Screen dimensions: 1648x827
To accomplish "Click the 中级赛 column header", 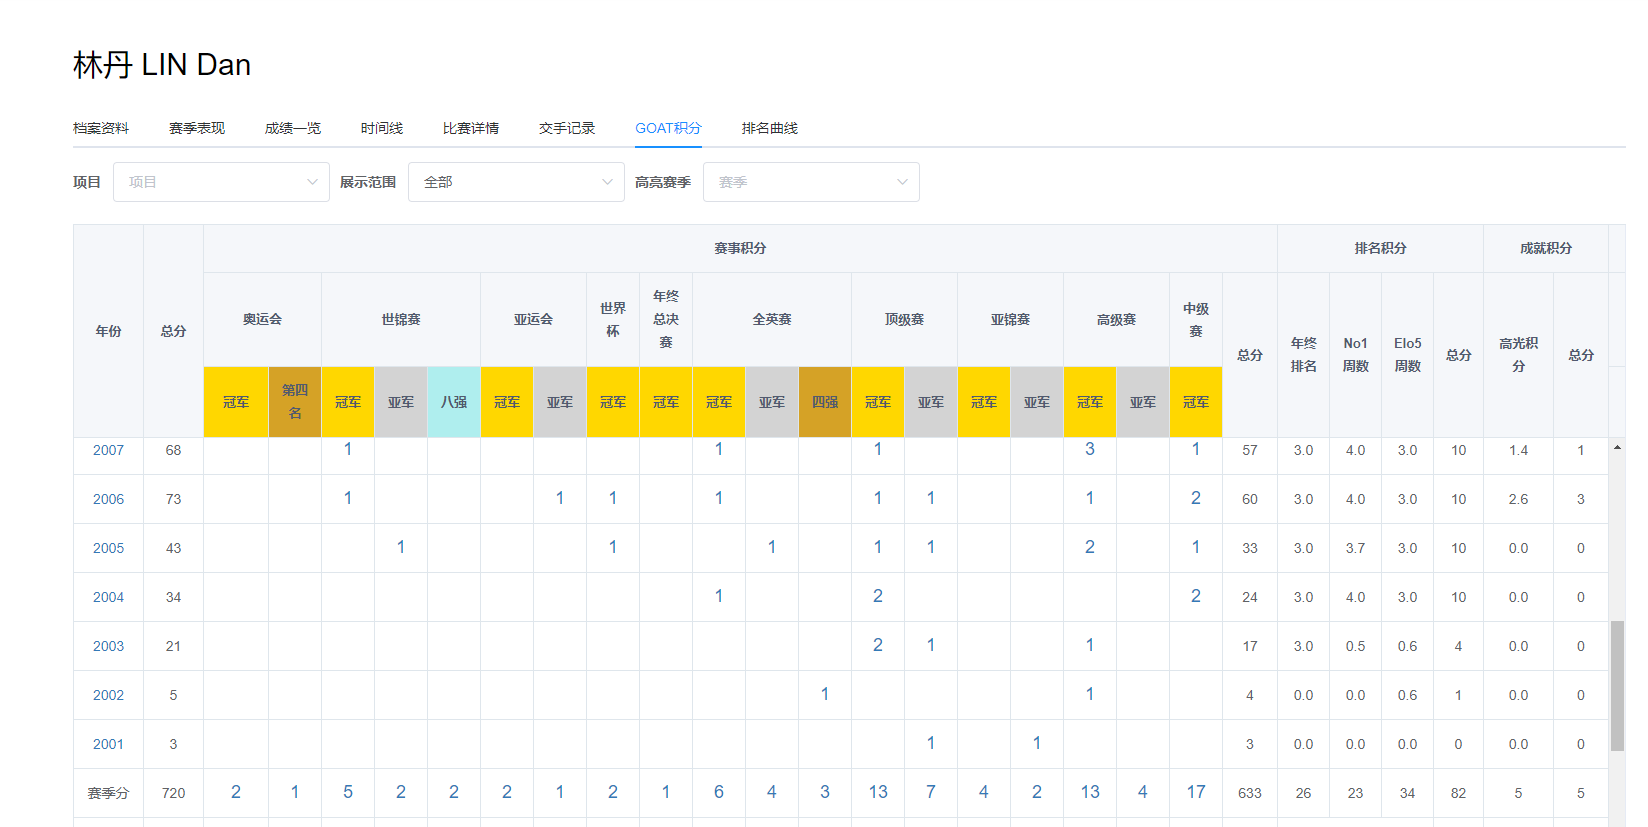I will [1196, 320].
